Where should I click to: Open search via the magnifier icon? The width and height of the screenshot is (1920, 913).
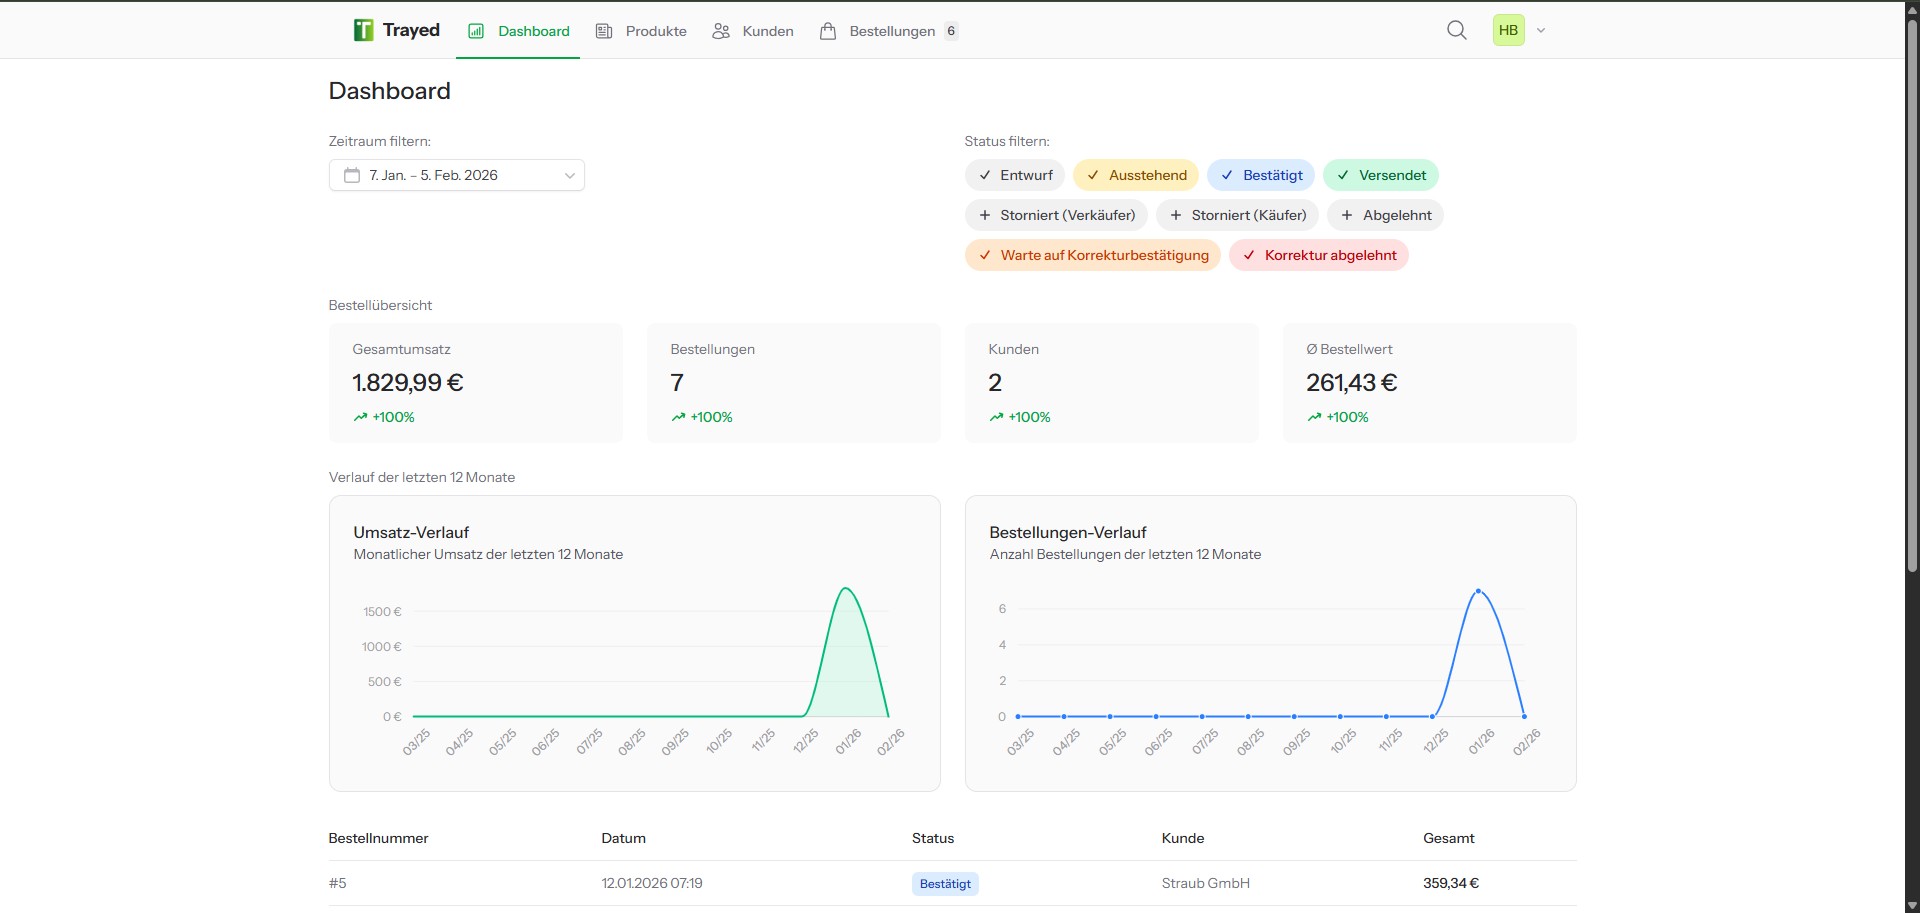pos(1457,30)
